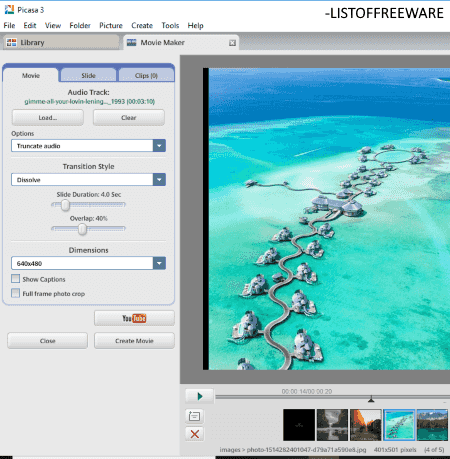Click the image filename in status bar
The height and width of the screenshot is (459, 450).
point(306,450)
